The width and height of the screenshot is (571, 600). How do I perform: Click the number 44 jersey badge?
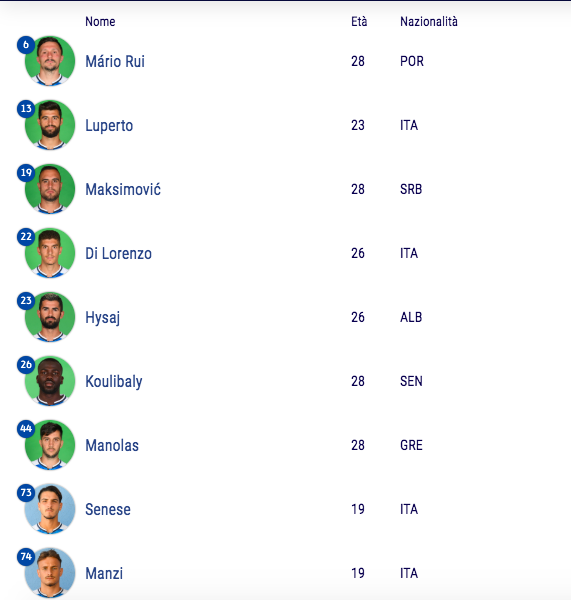tap(26, 428)
